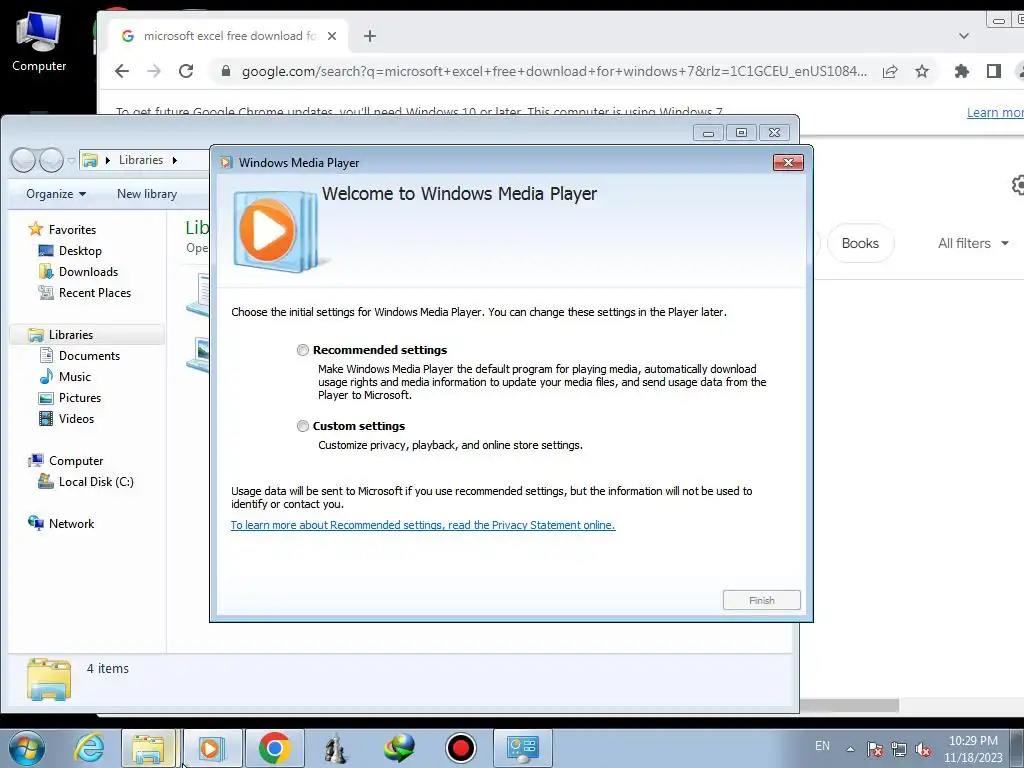Screen dimensions: 1024x768
Task: Click the Chrome forward arrow
Action: point(154,71)
